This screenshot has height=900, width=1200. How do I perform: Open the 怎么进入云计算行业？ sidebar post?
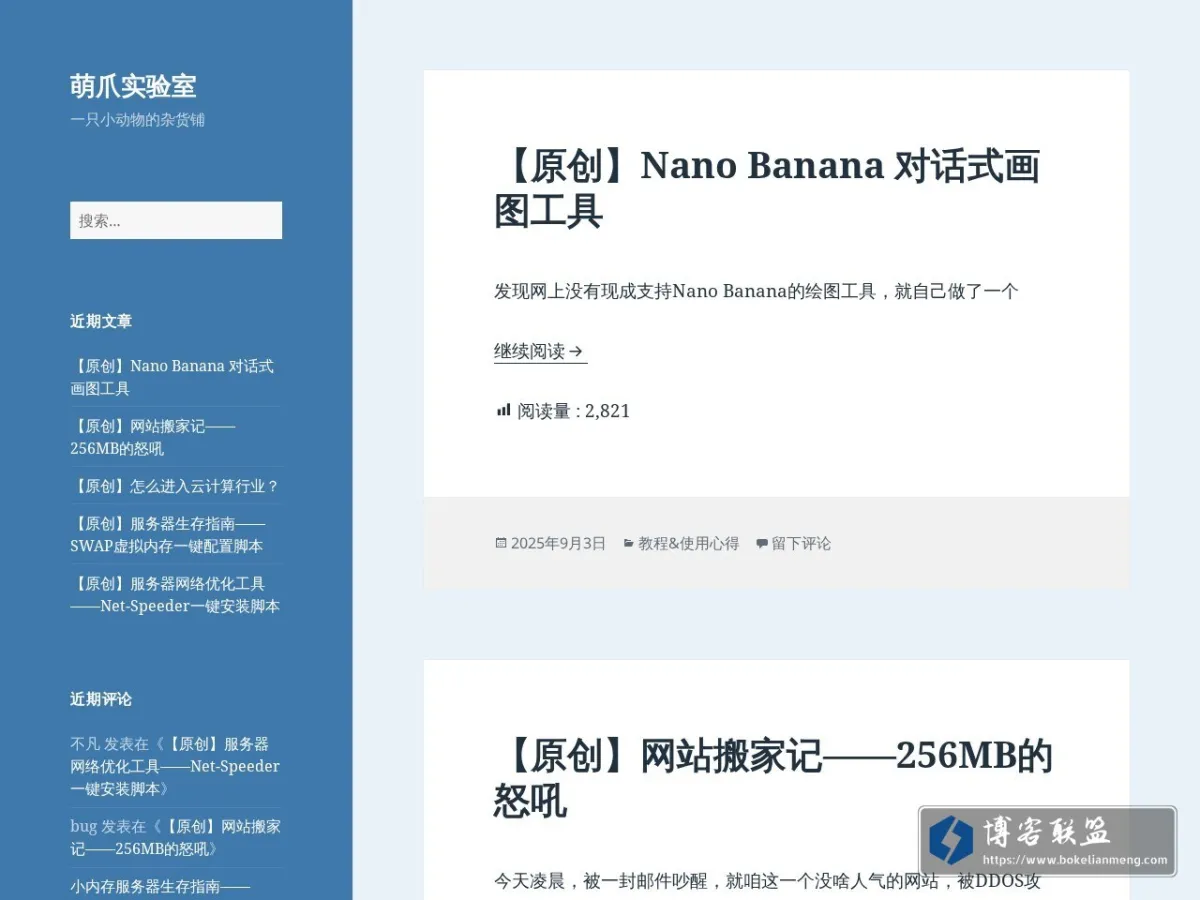coord(175,486)
